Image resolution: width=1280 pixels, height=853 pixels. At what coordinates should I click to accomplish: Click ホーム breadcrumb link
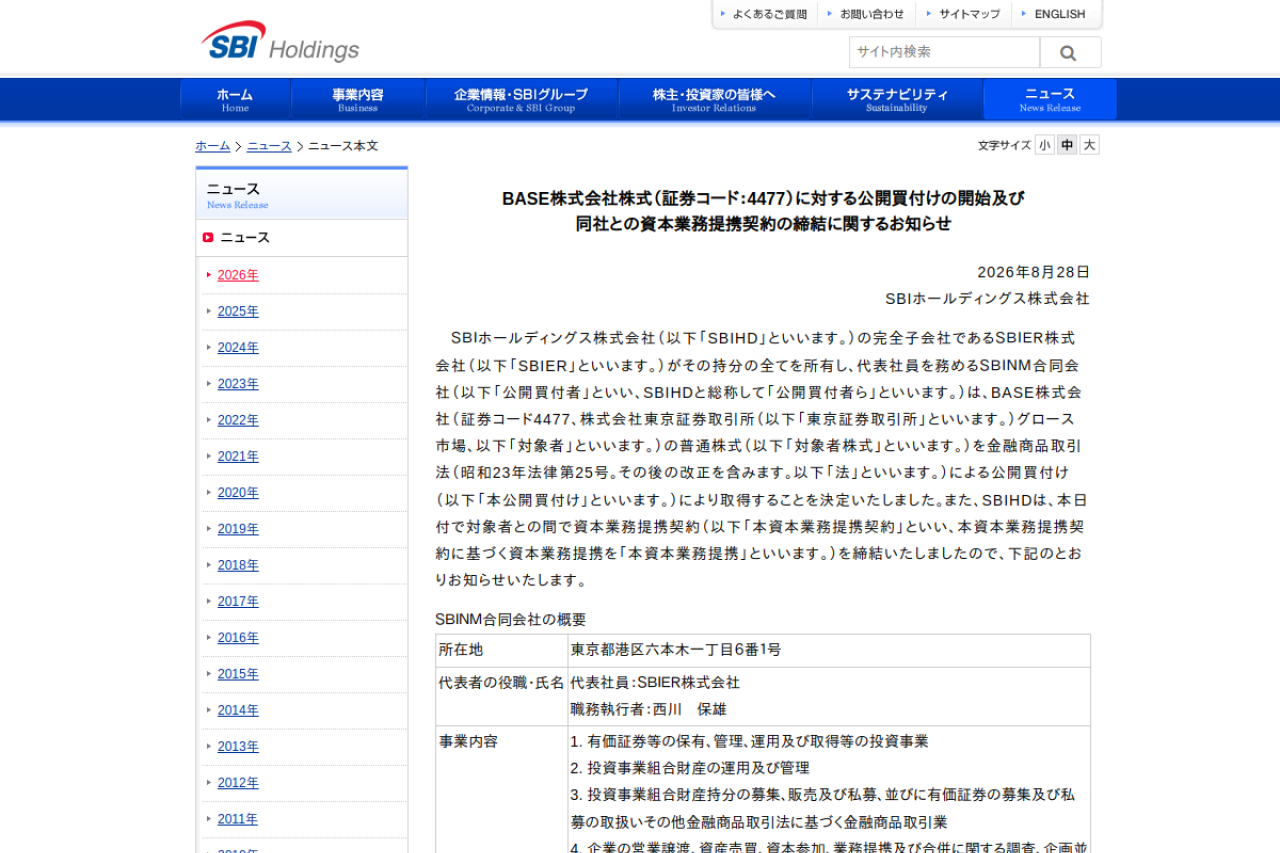[213, 146]
